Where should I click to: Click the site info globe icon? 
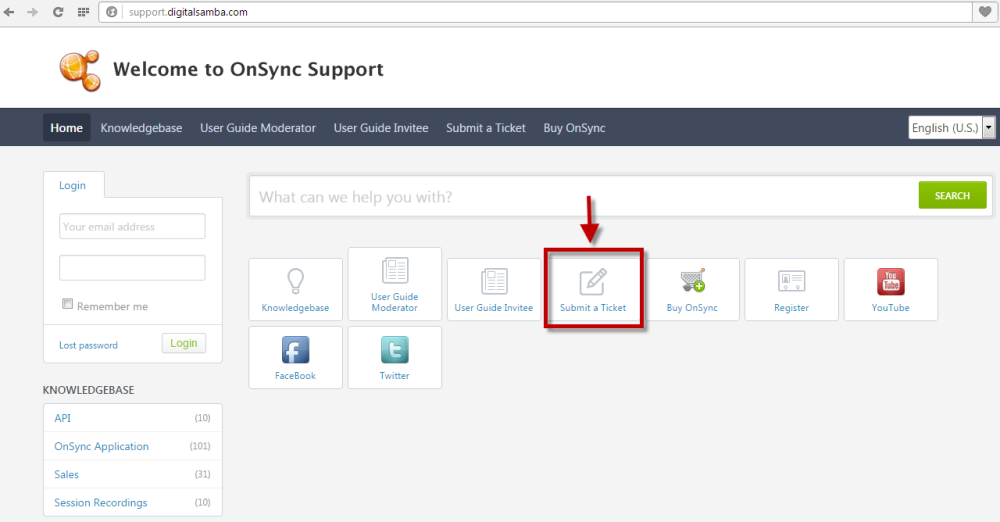[x=112, y=12]
